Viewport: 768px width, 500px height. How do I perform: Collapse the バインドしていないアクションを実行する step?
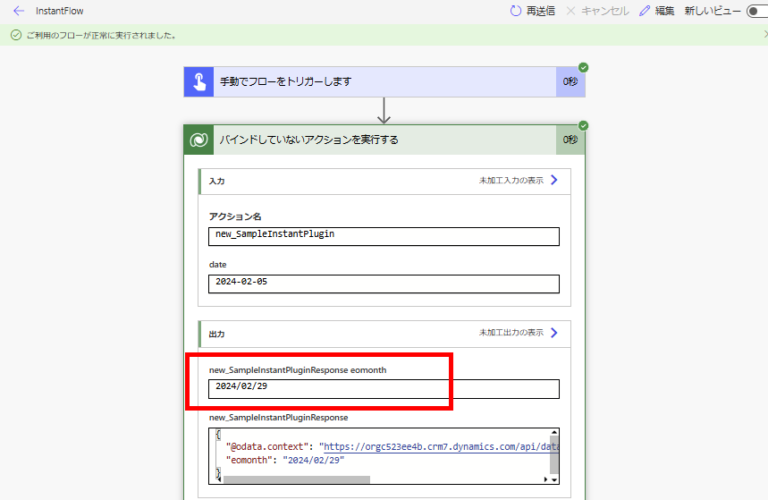pos(384,140)
